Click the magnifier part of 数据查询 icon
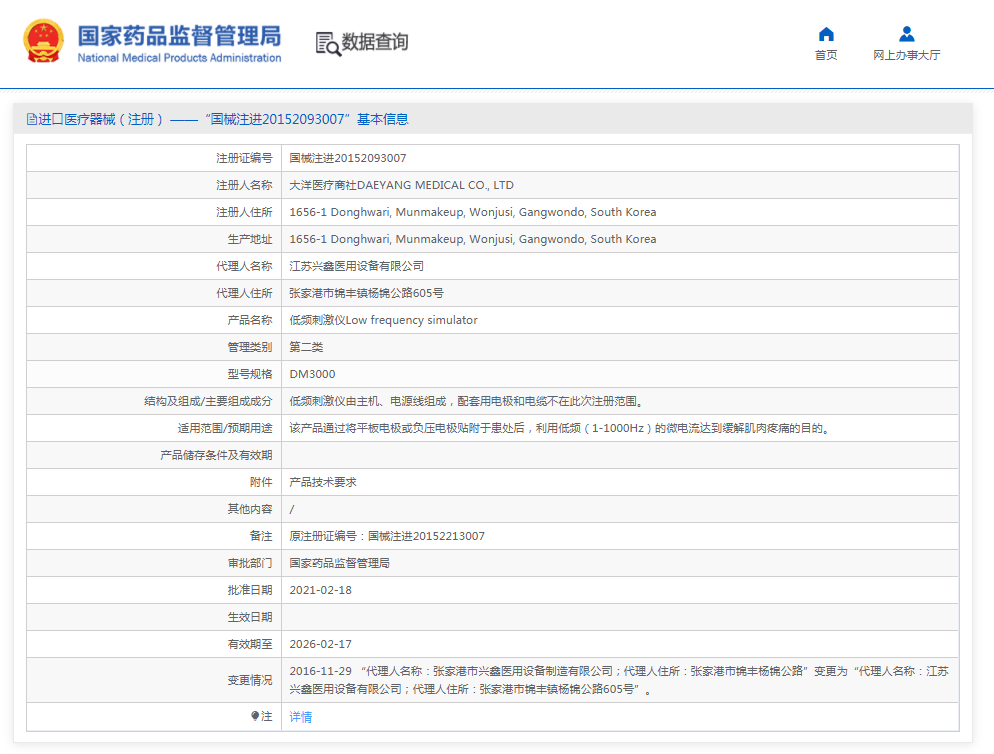 click(334, 49)
